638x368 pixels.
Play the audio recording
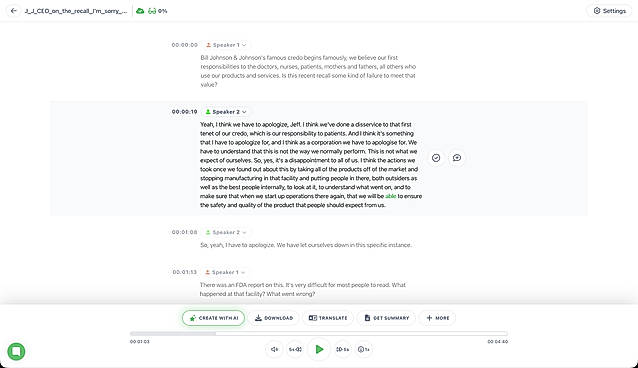(319, 349)
